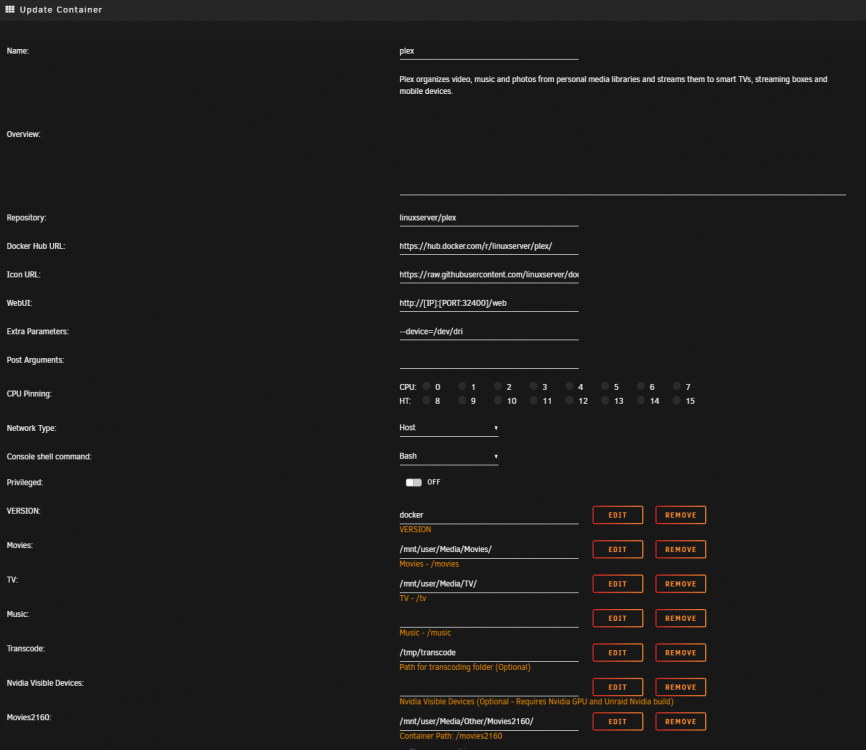866x750 pixels.
Task: Check CPU 5 pinning box
Action: pyautogui.click(x=605, y=386)
